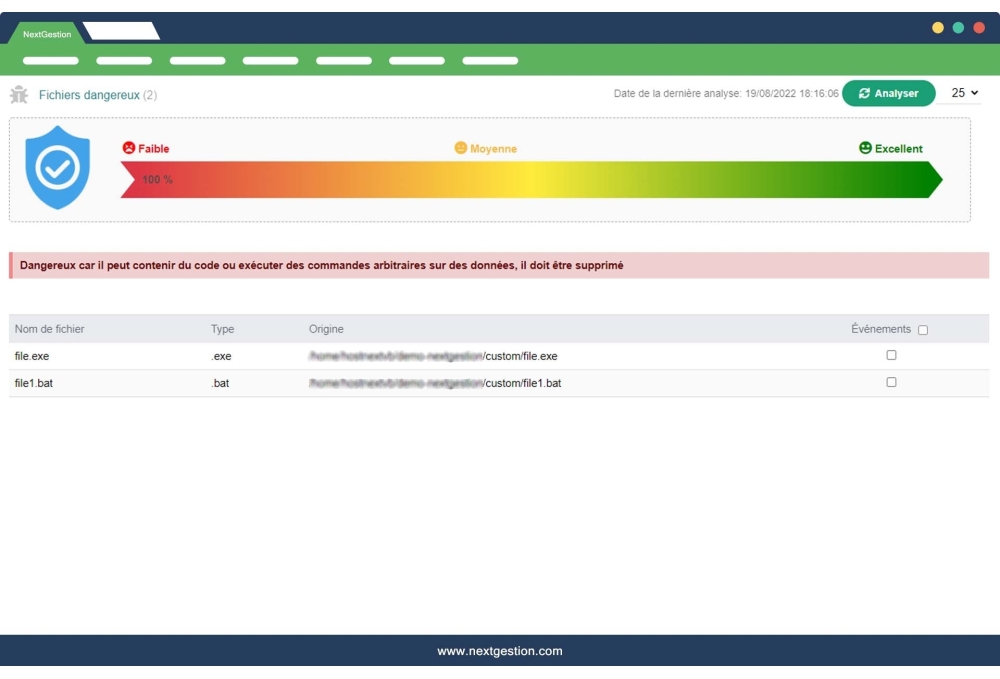This screenshot has width=1000, height=679.
Task: Toggle the Événements select-all checkbox
Action: (x=922, y=330)
